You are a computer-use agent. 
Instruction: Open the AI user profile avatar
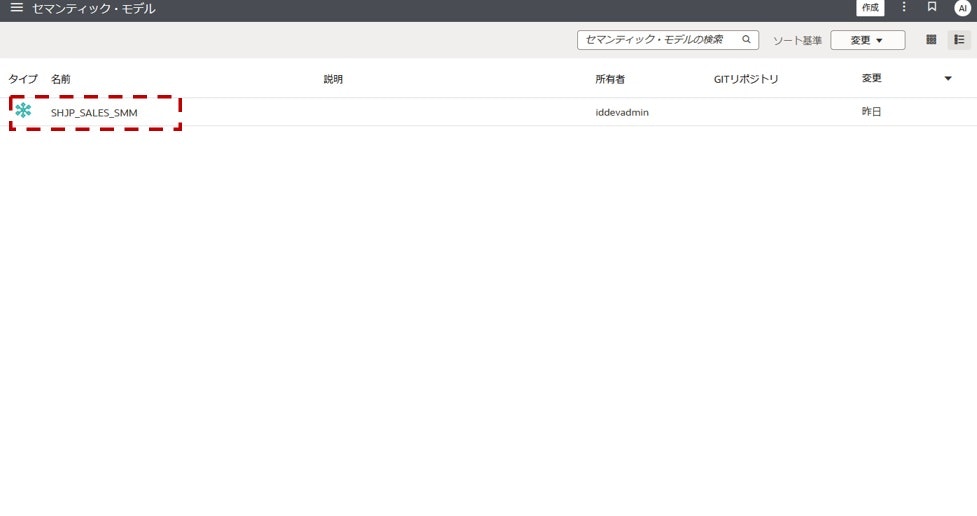(963, 8)
